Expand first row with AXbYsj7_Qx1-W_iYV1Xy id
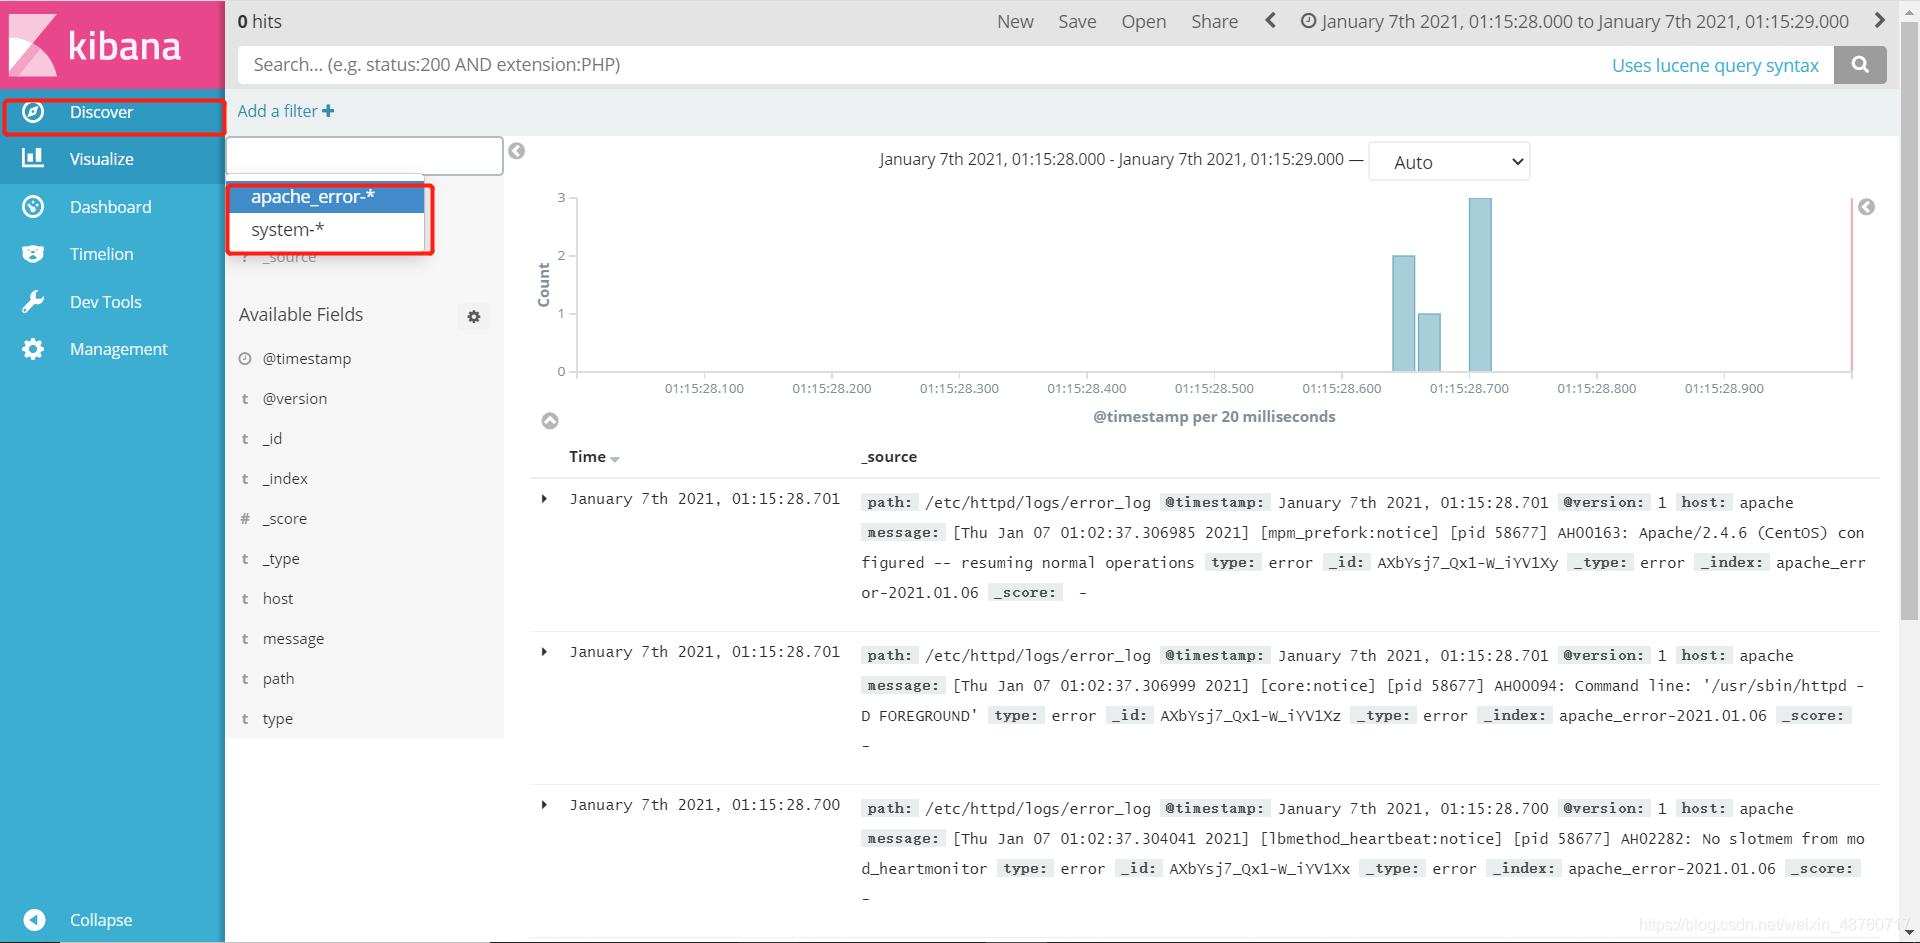 (545, 499)
